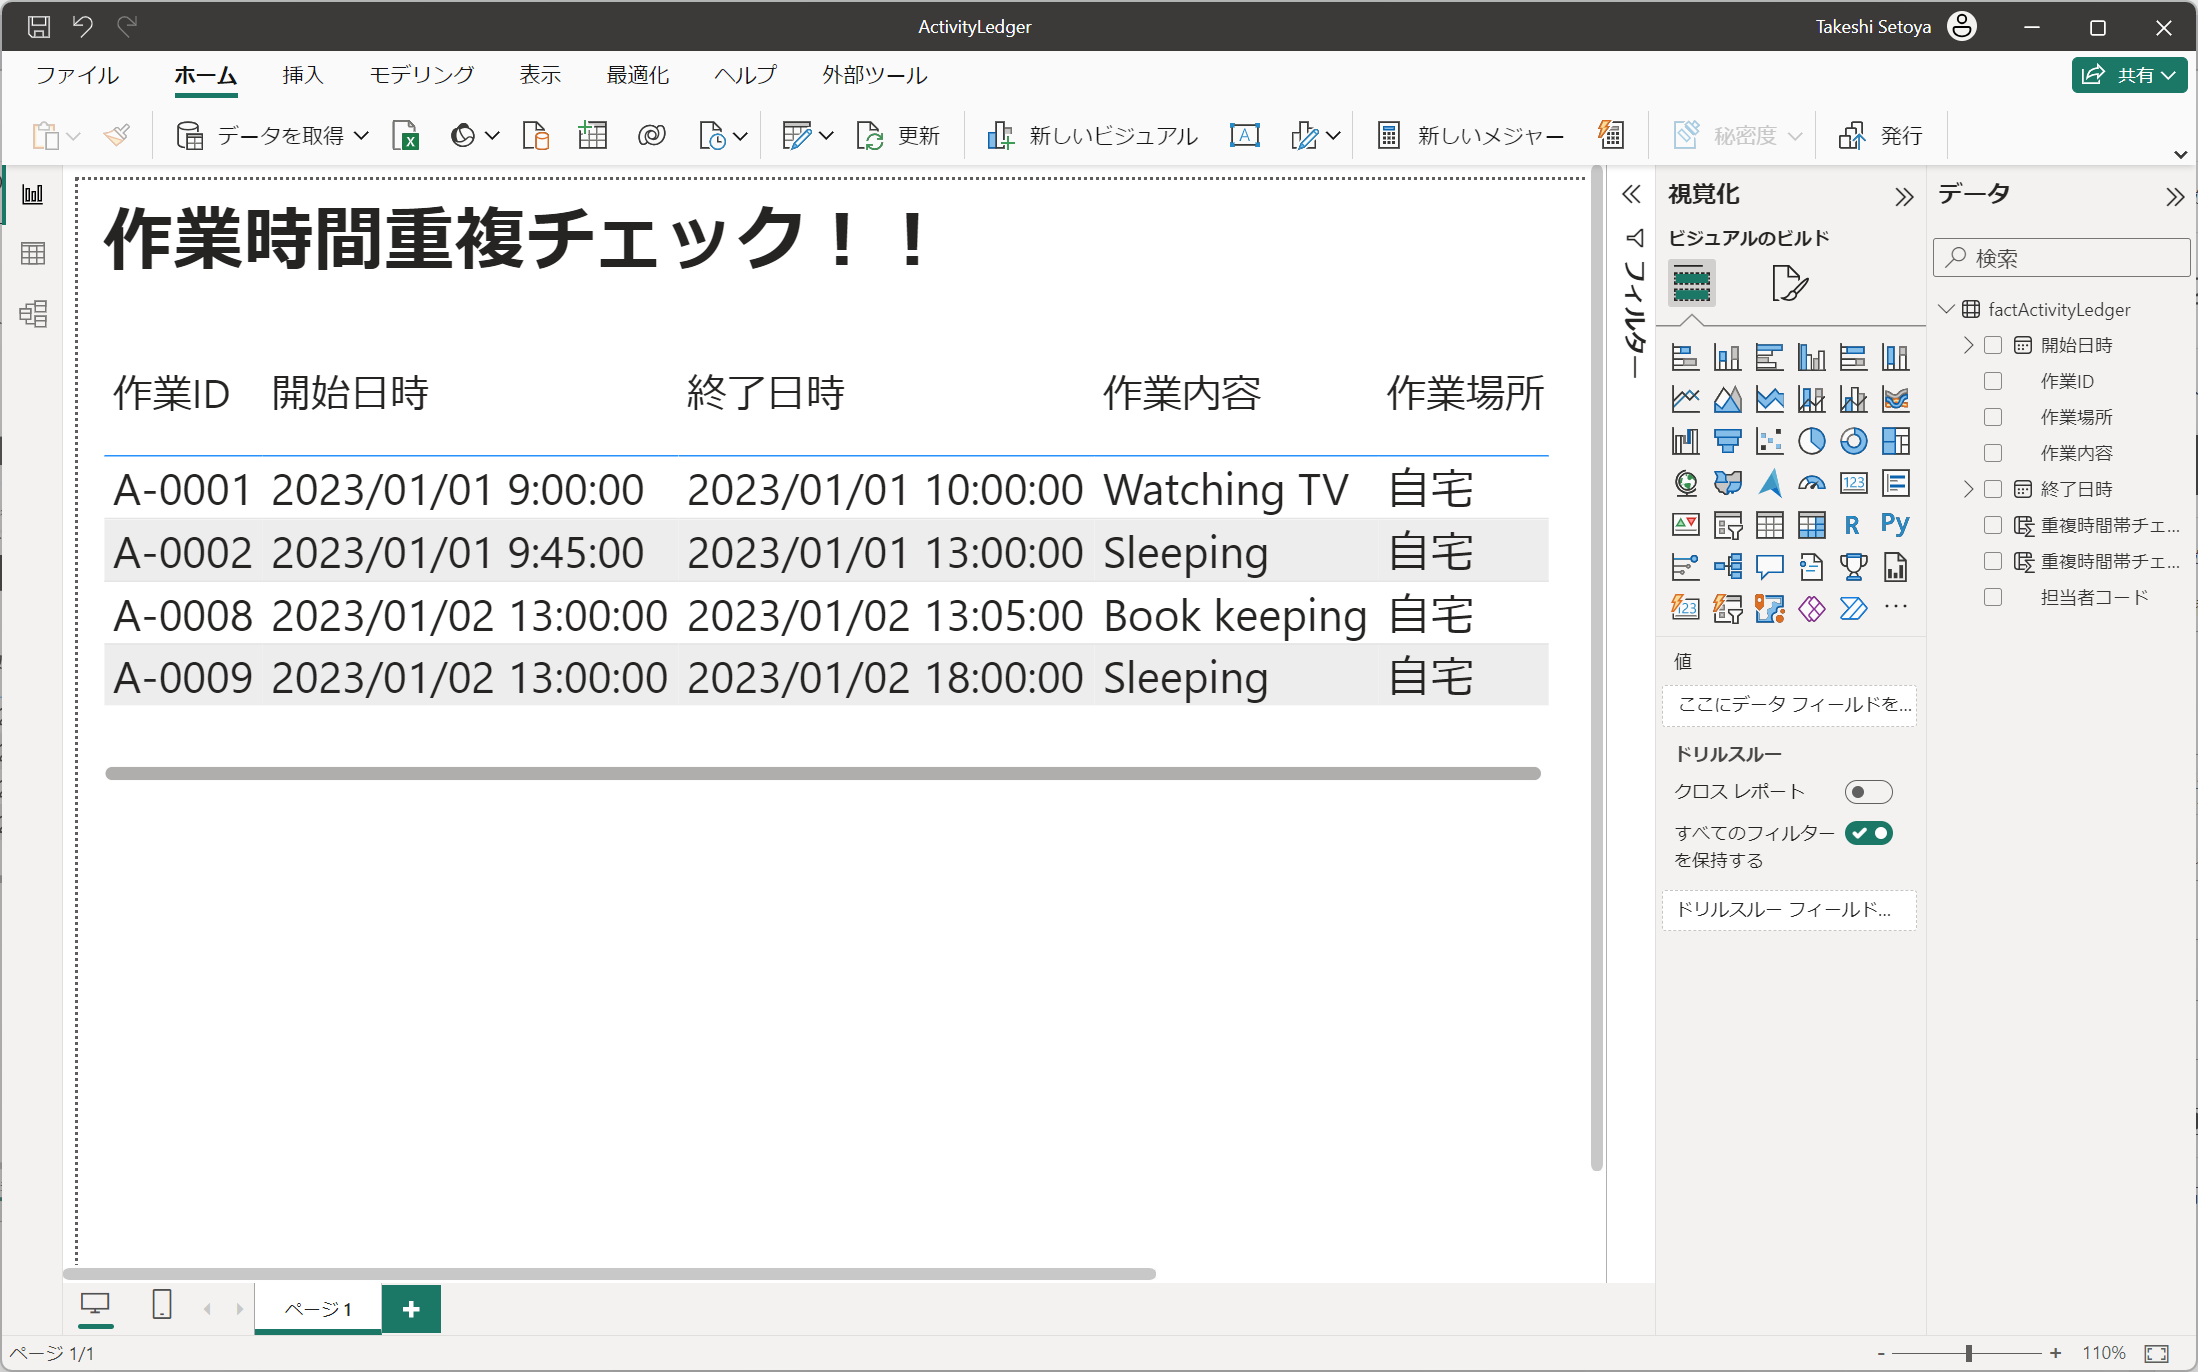Expand the ribbon collapse chevron
This screenshot has height=1372, width=2198.
click(2180, 154)
